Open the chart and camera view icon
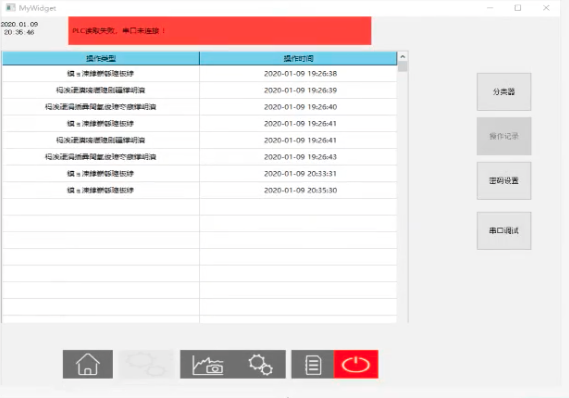This screenshot has width=569, height=398. (x=208, y=364)
